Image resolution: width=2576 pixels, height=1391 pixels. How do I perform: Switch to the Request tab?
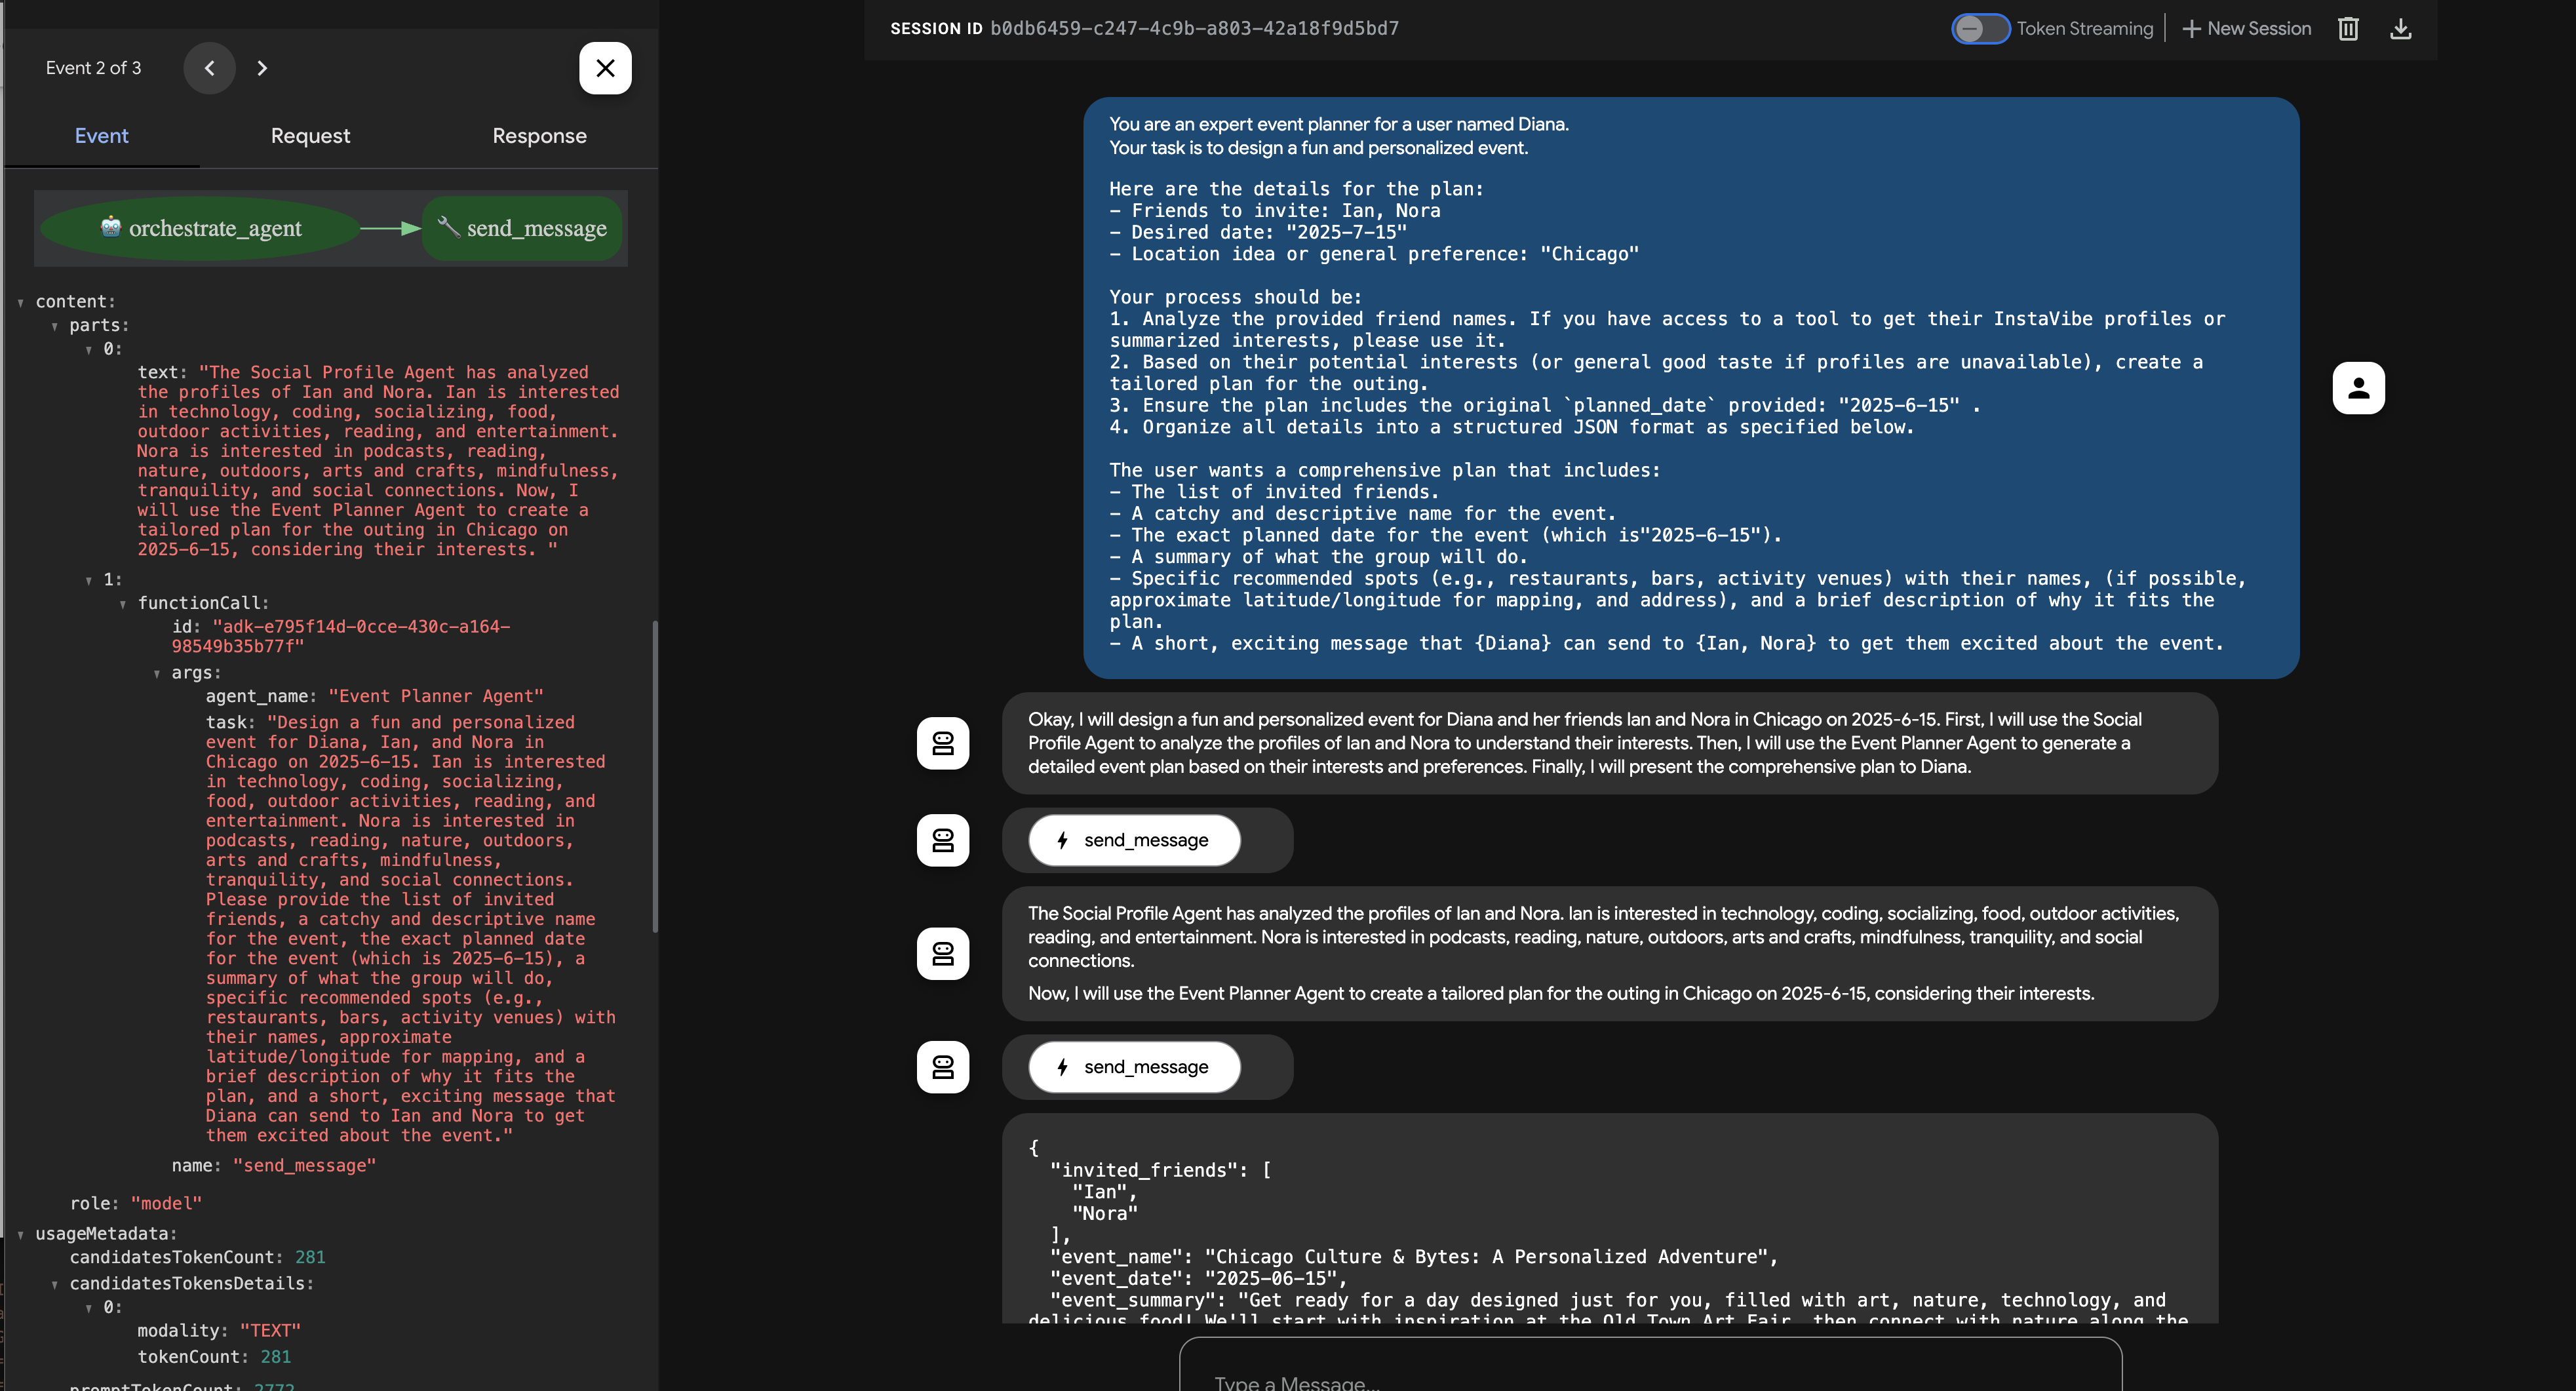[x=310, y=136]
